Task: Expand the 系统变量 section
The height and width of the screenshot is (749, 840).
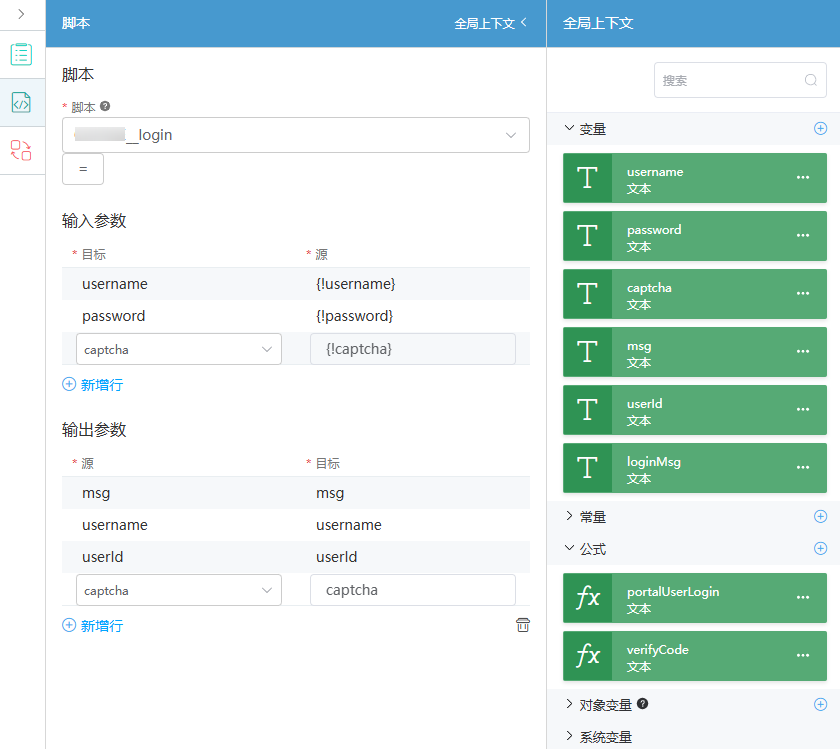Action: [569, 737]
